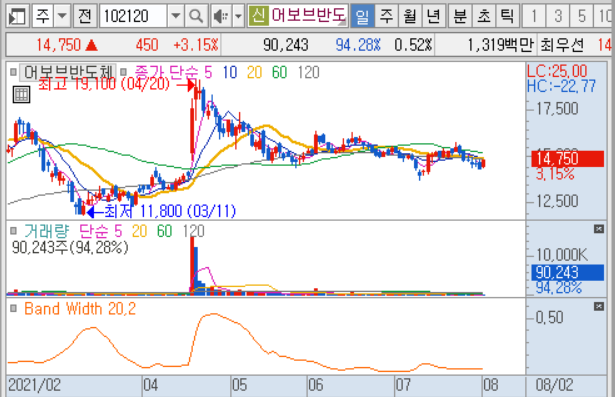
Task: Click the stock name 어보브반도 field
Action: (x=309, y=16)
